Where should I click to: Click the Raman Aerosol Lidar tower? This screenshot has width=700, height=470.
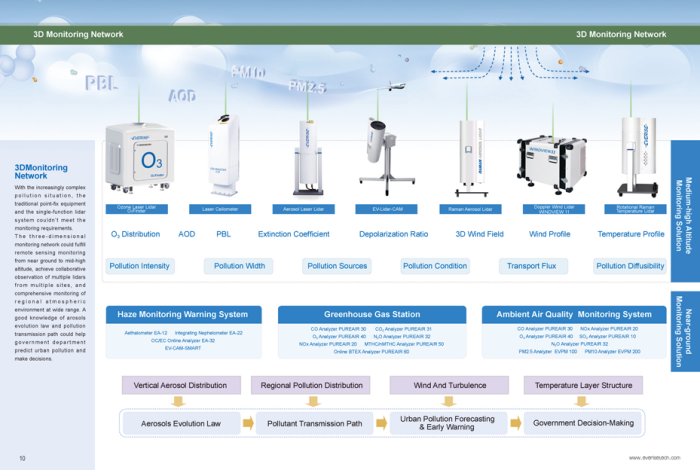(x=467, y=160)
